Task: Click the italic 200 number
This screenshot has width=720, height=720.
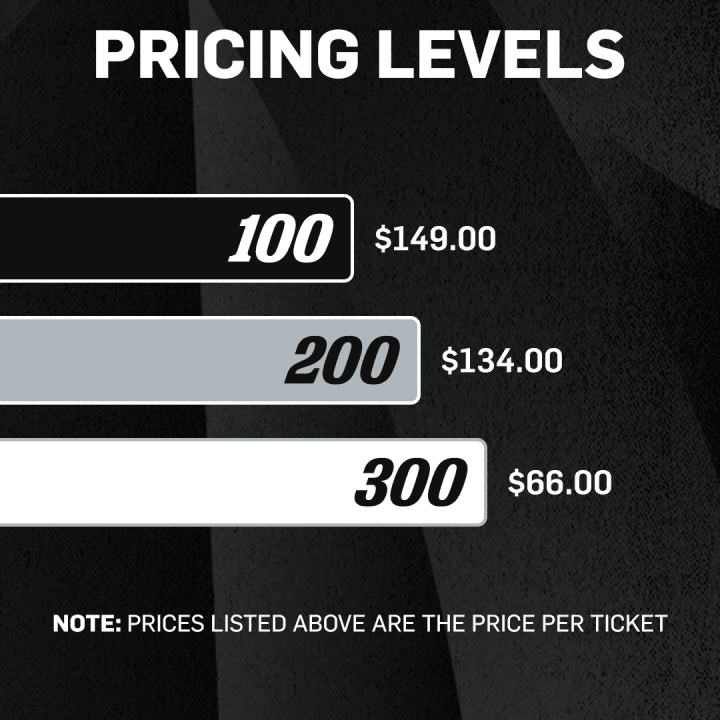Action: [342, 360]
